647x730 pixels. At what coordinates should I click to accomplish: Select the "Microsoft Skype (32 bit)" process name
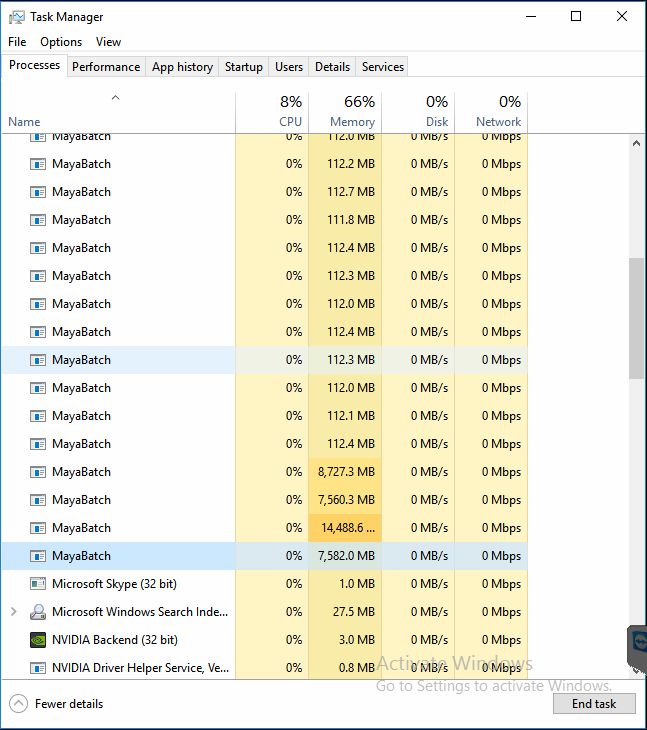(115, 584)
